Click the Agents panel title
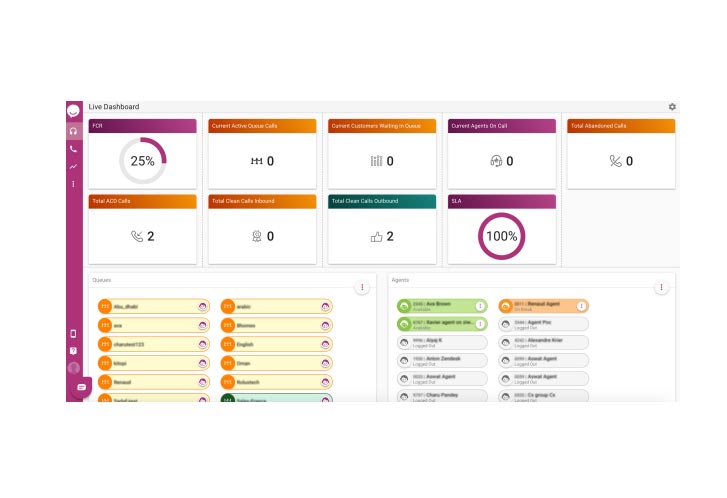This screenshot has width=727, height=498. 400,280
